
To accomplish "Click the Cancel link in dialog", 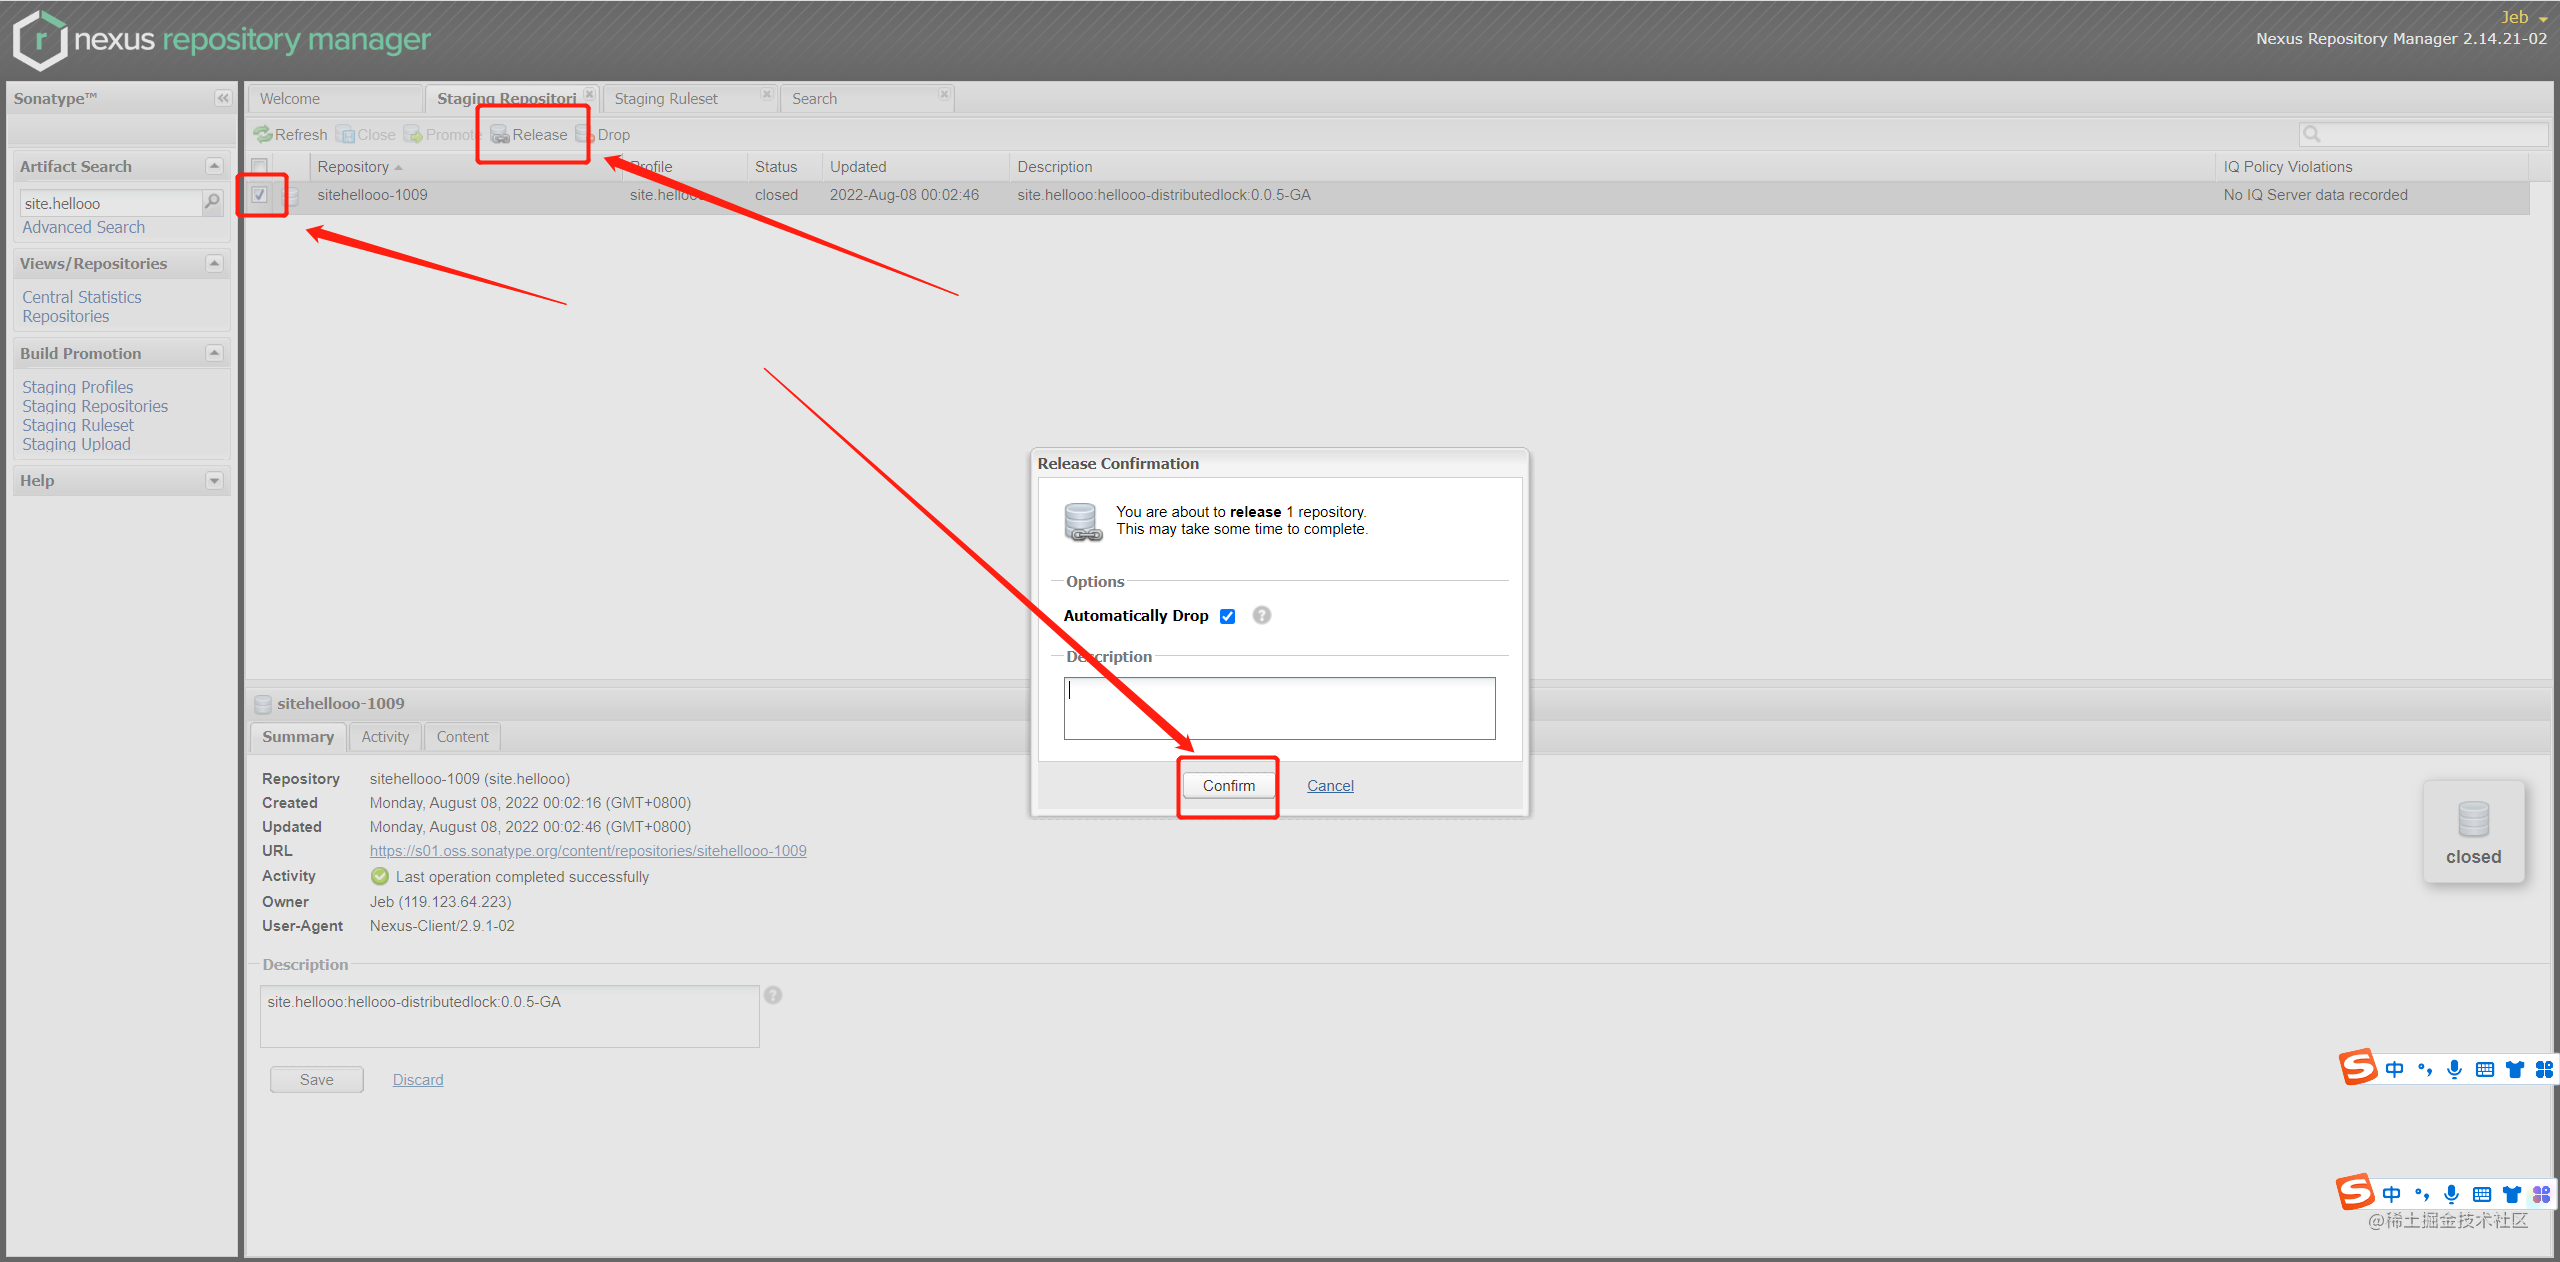I will point(1330,786).
